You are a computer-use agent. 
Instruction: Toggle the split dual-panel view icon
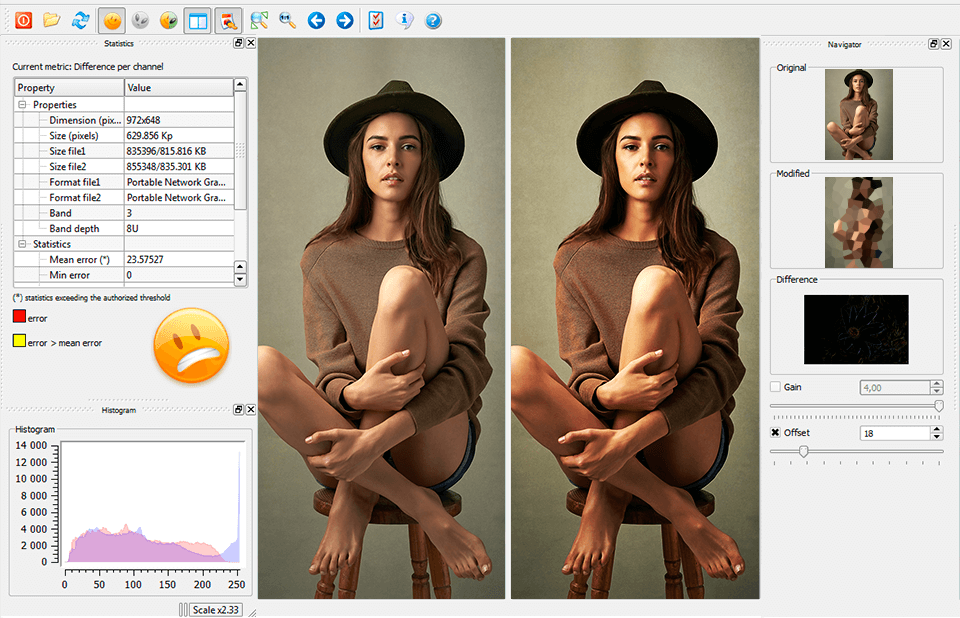click(x=198, y=20)
